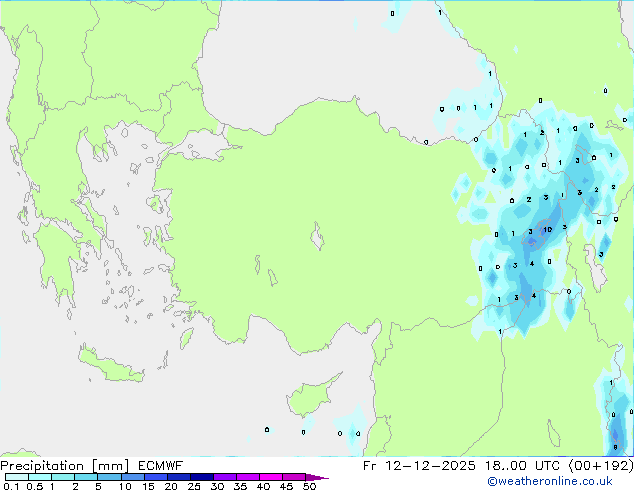Screen dimensions: 634x490
Task: Click the '18:00 UTC' time label
Action: [x=522, y=466]
